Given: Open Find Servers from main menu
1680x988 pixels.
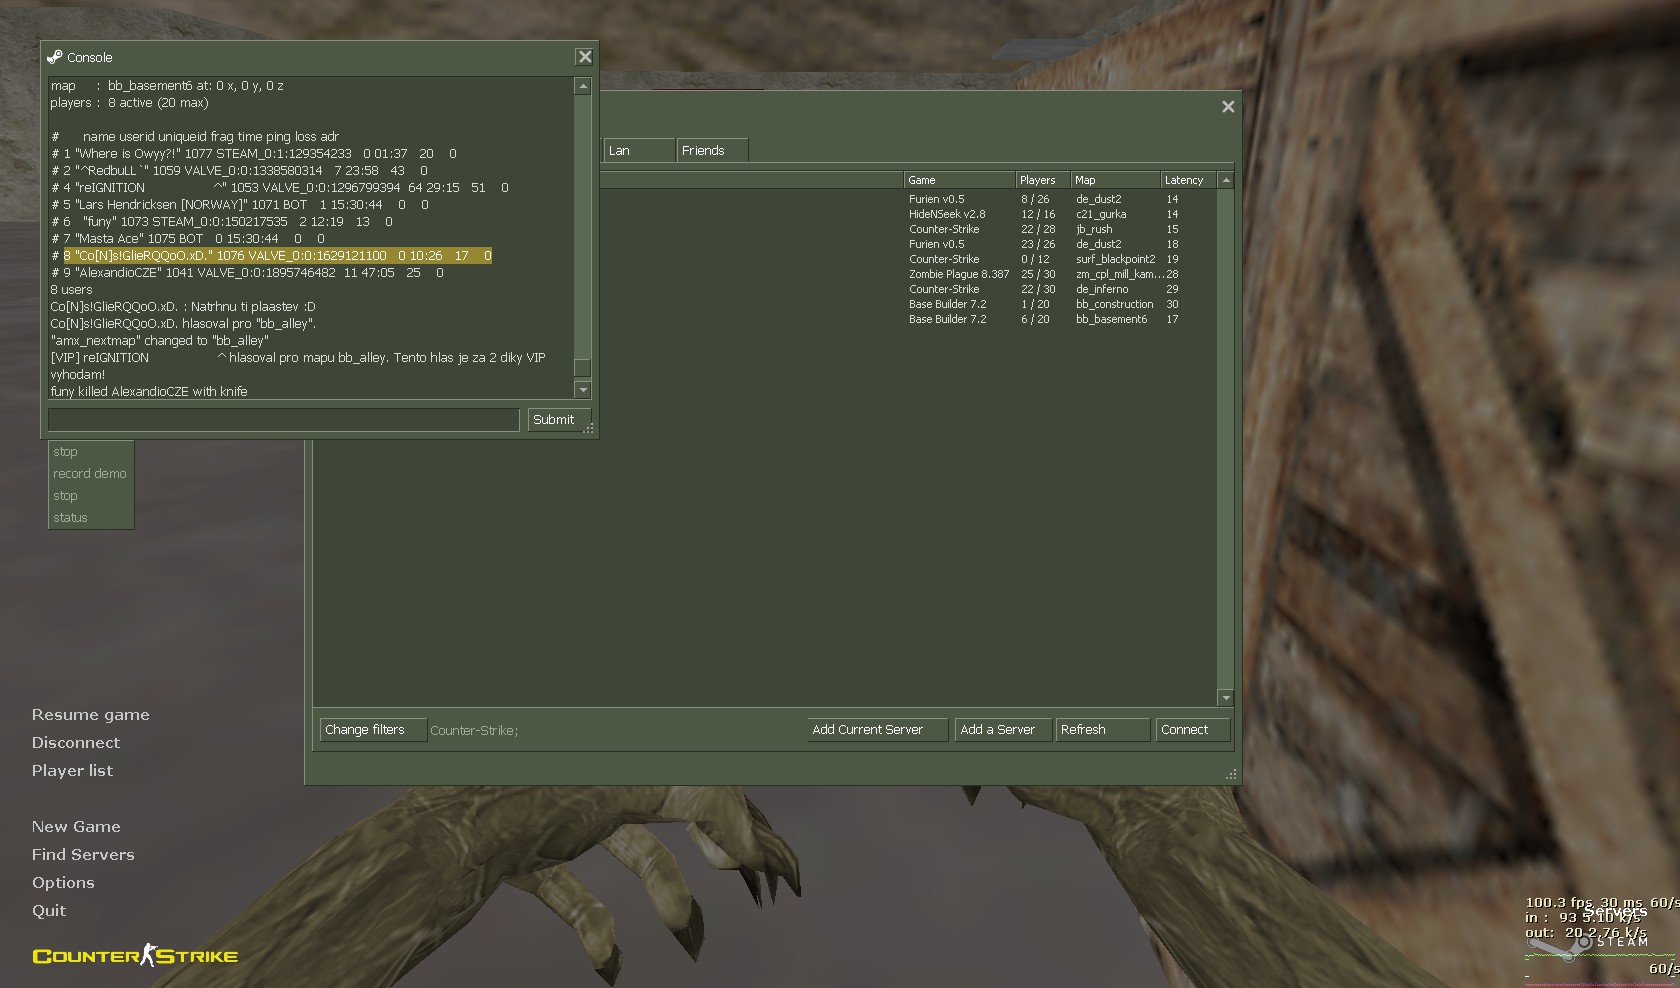Looking at the screenshot, I should tap(83, 855).
